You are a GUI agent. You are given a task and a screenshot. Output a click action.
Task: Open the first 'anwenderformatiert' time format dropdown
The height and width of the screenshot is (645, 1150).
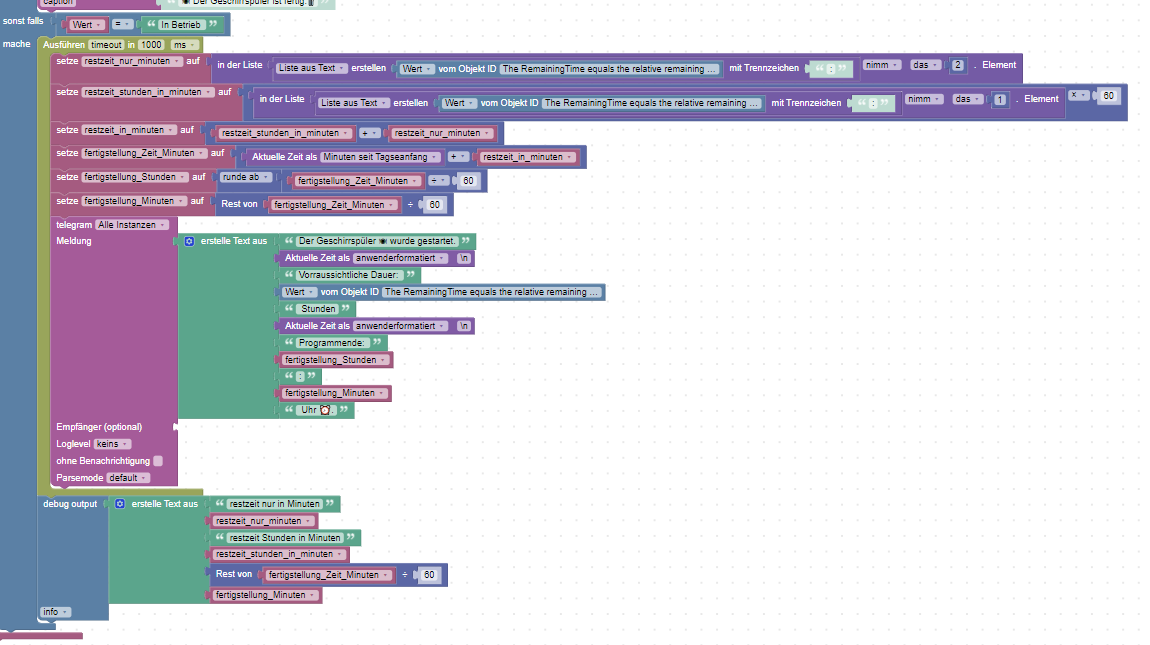click(400, 258)
